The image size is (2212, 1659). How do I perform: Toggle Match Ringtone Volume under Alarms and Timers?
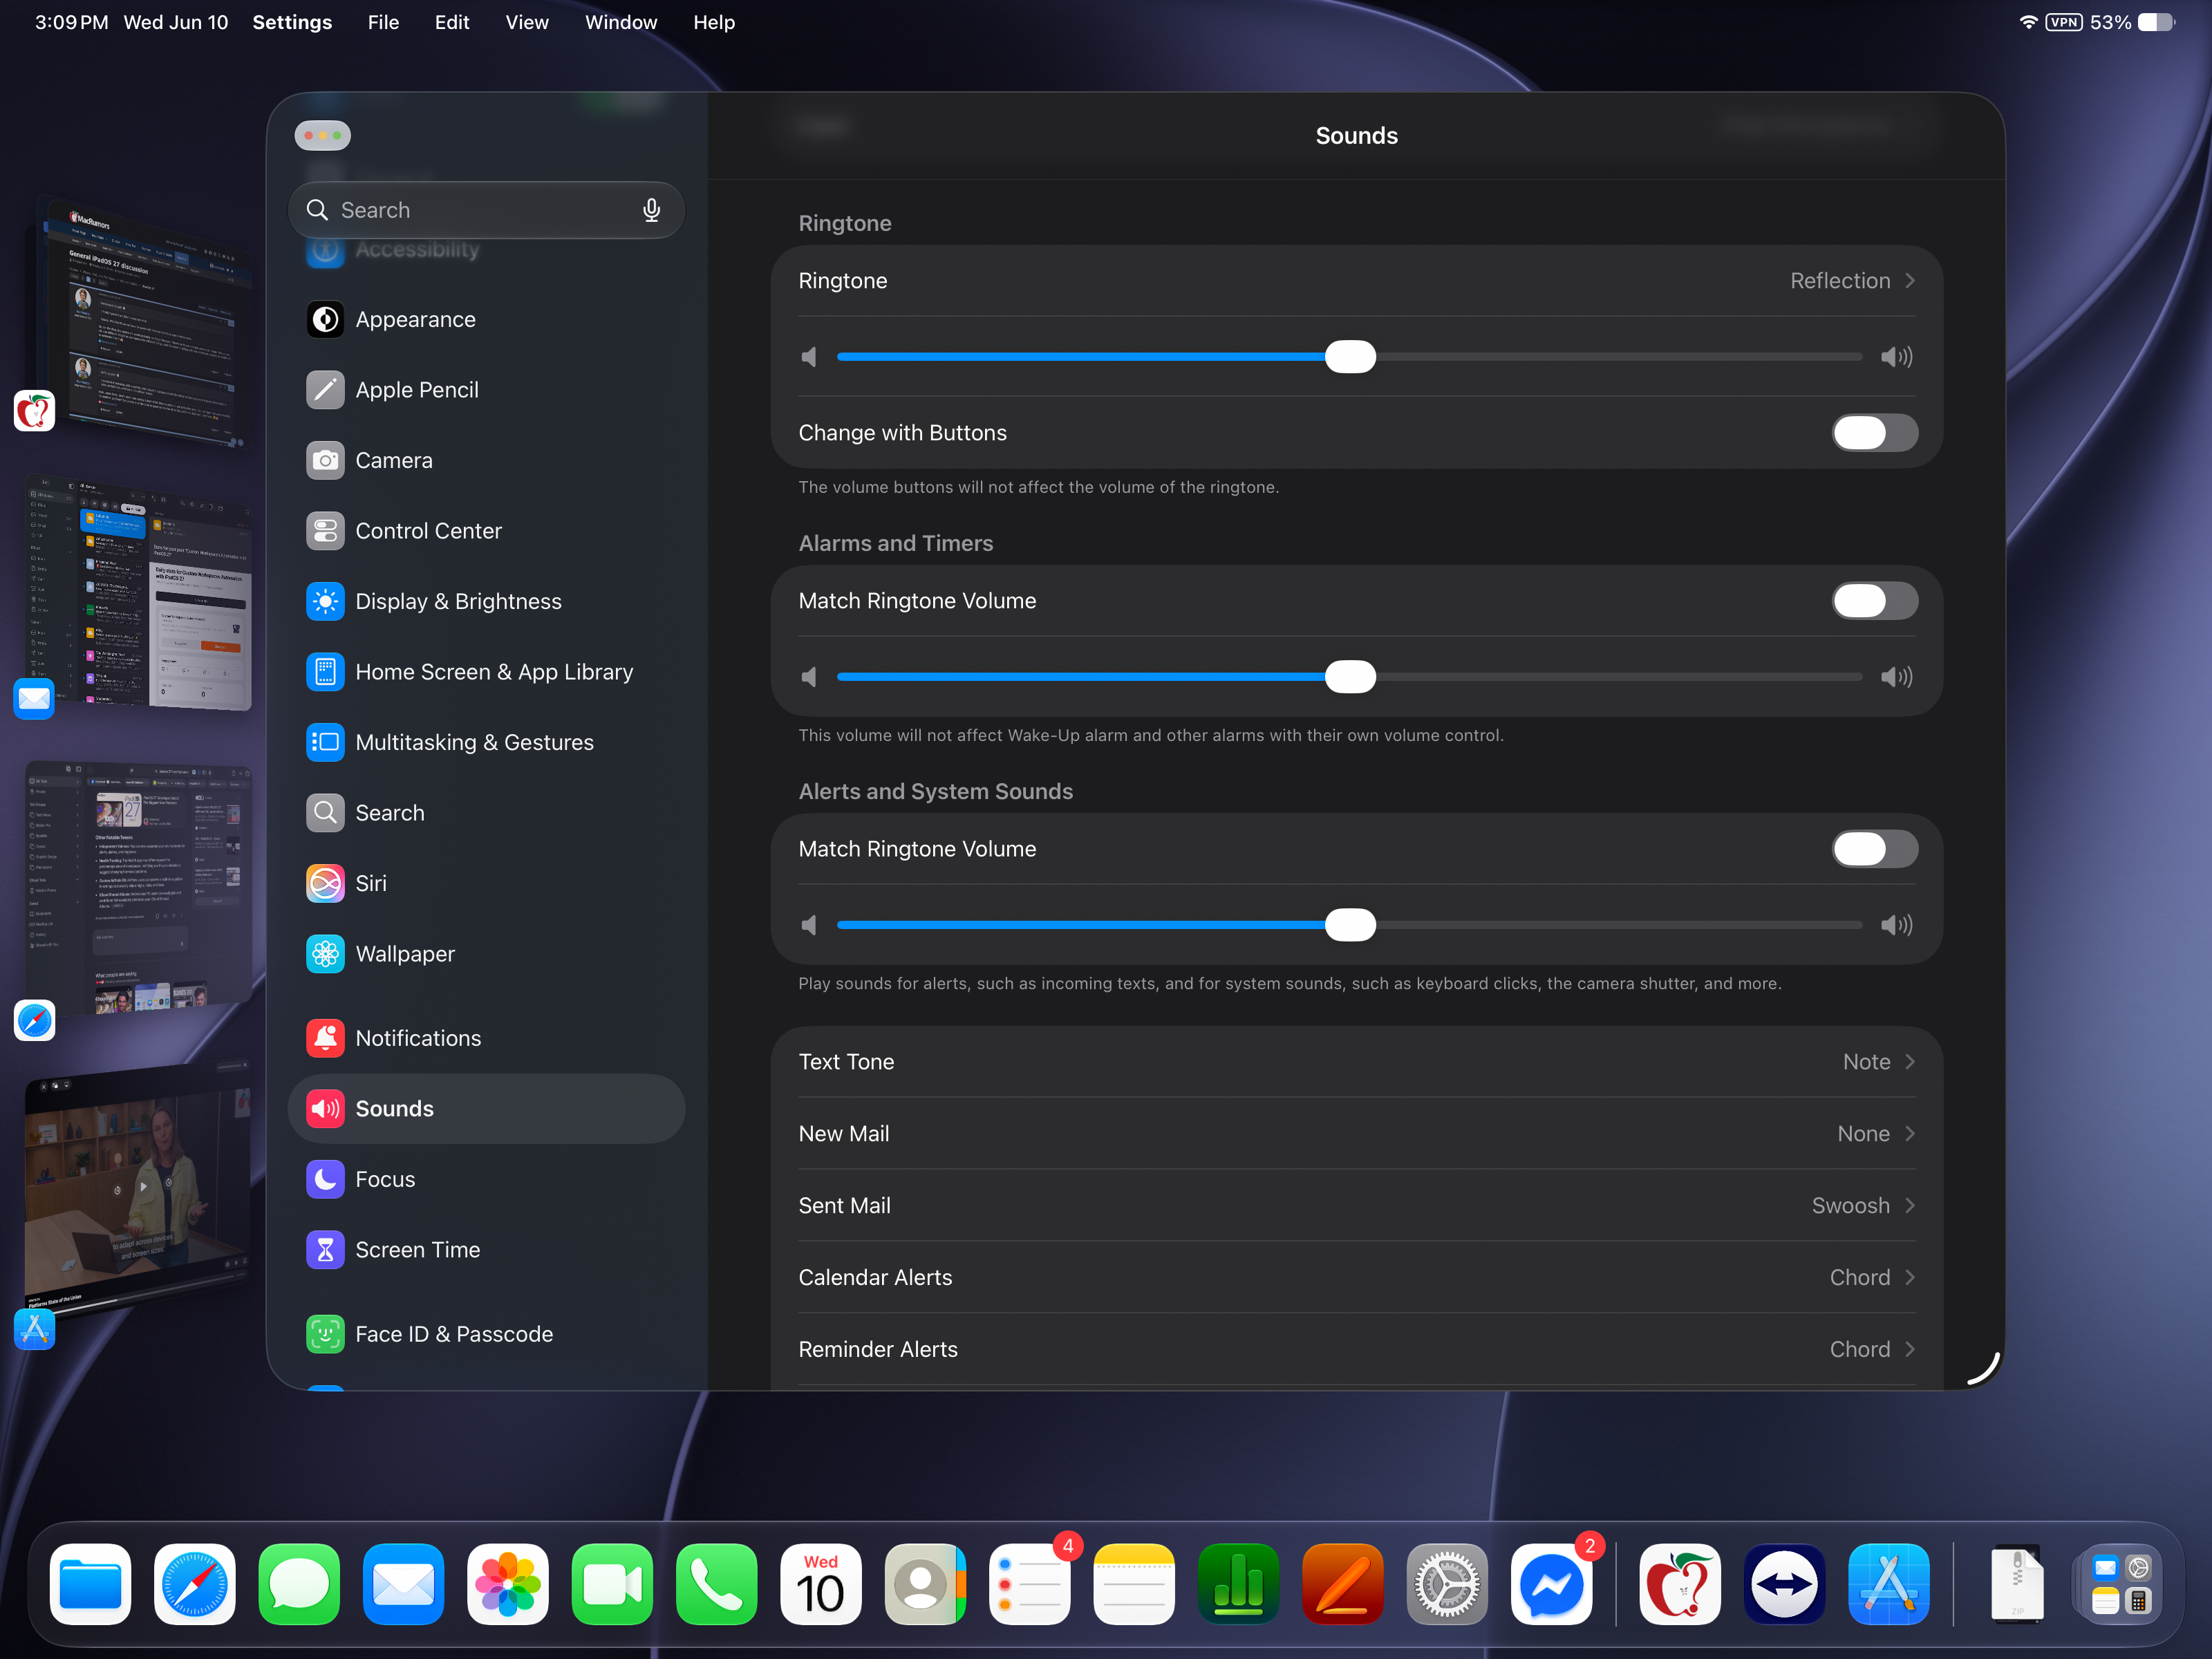coord(1874,601)
